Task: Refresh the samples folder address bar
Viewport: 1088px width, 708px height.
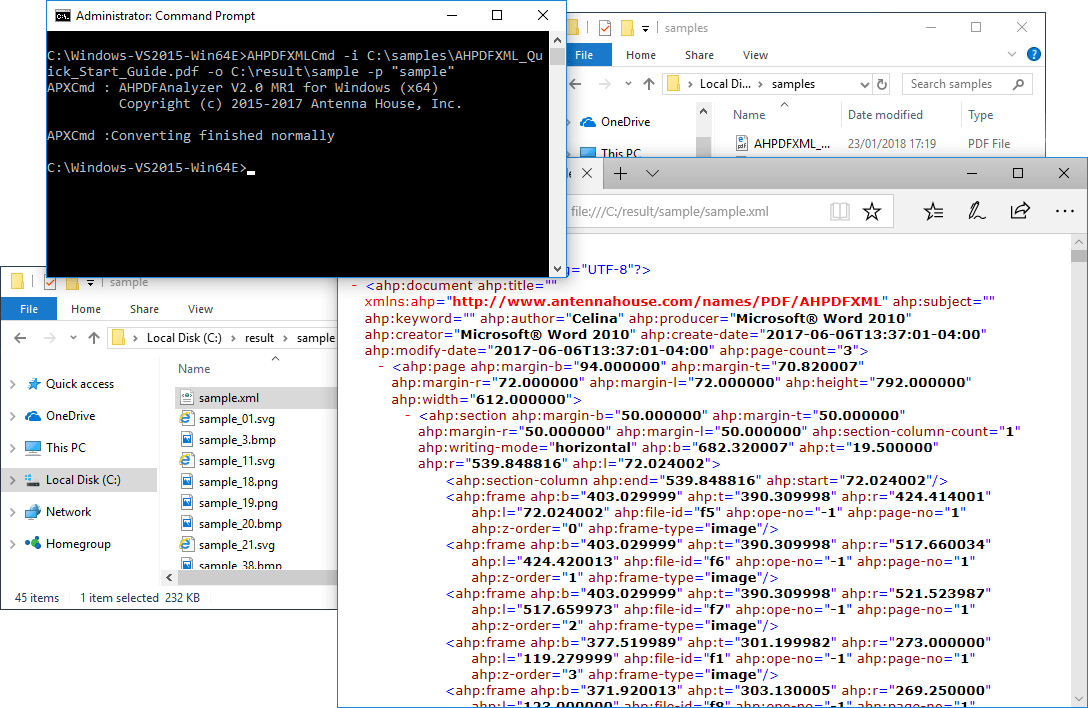Action: pos(881,84)
